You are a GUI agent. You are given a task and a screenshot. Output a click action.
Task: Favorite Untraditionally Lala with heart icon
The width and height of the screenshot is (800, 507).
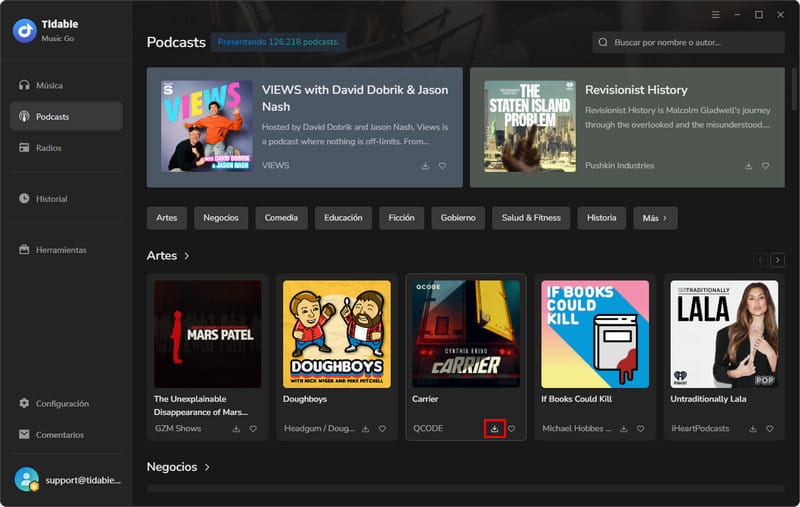coord(769,429)
